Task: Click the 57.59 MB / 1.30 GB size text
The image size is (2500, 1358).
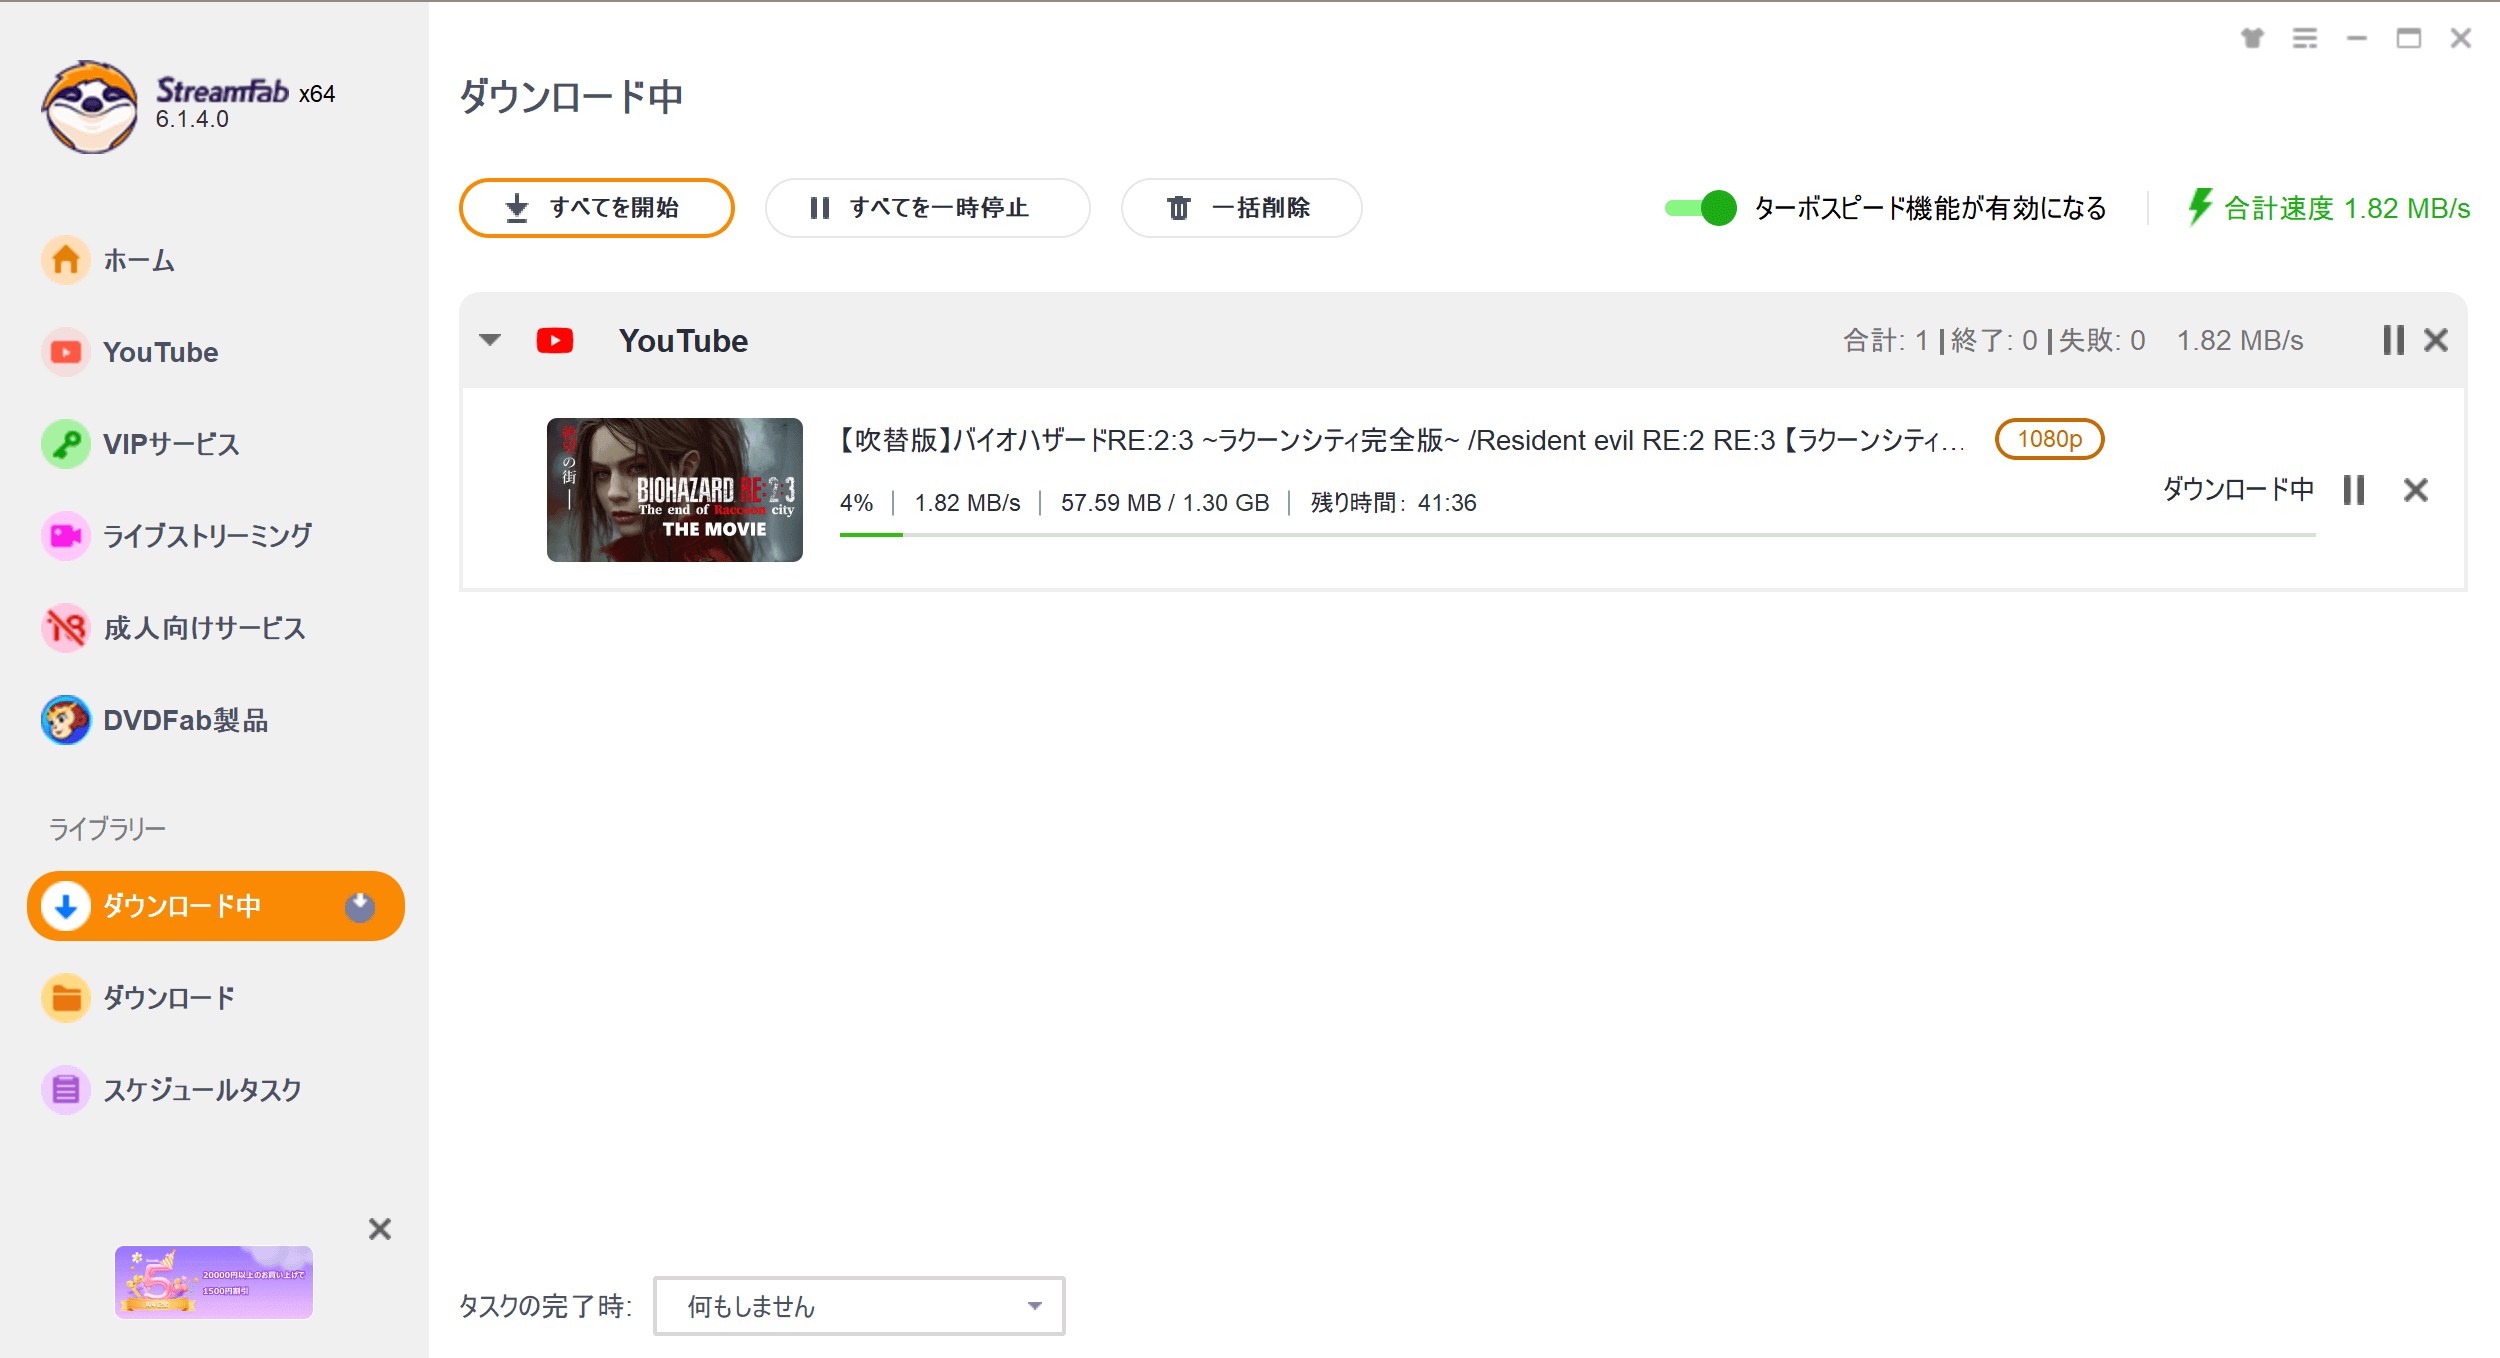Action: click(1165, 503)
